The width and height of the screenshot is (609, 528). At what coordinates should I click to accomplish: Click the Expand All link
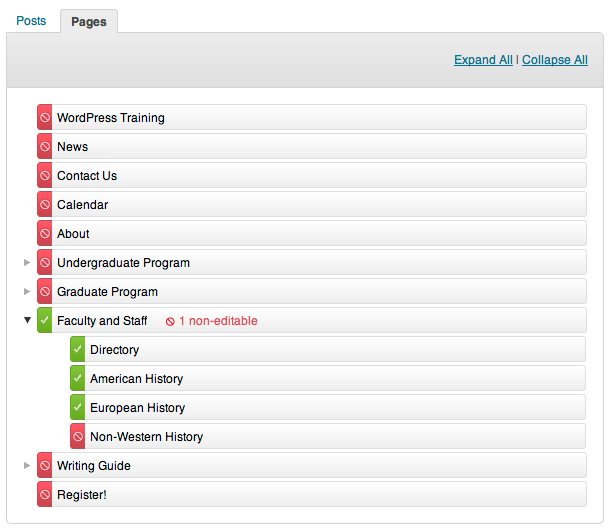coord(483,60)
